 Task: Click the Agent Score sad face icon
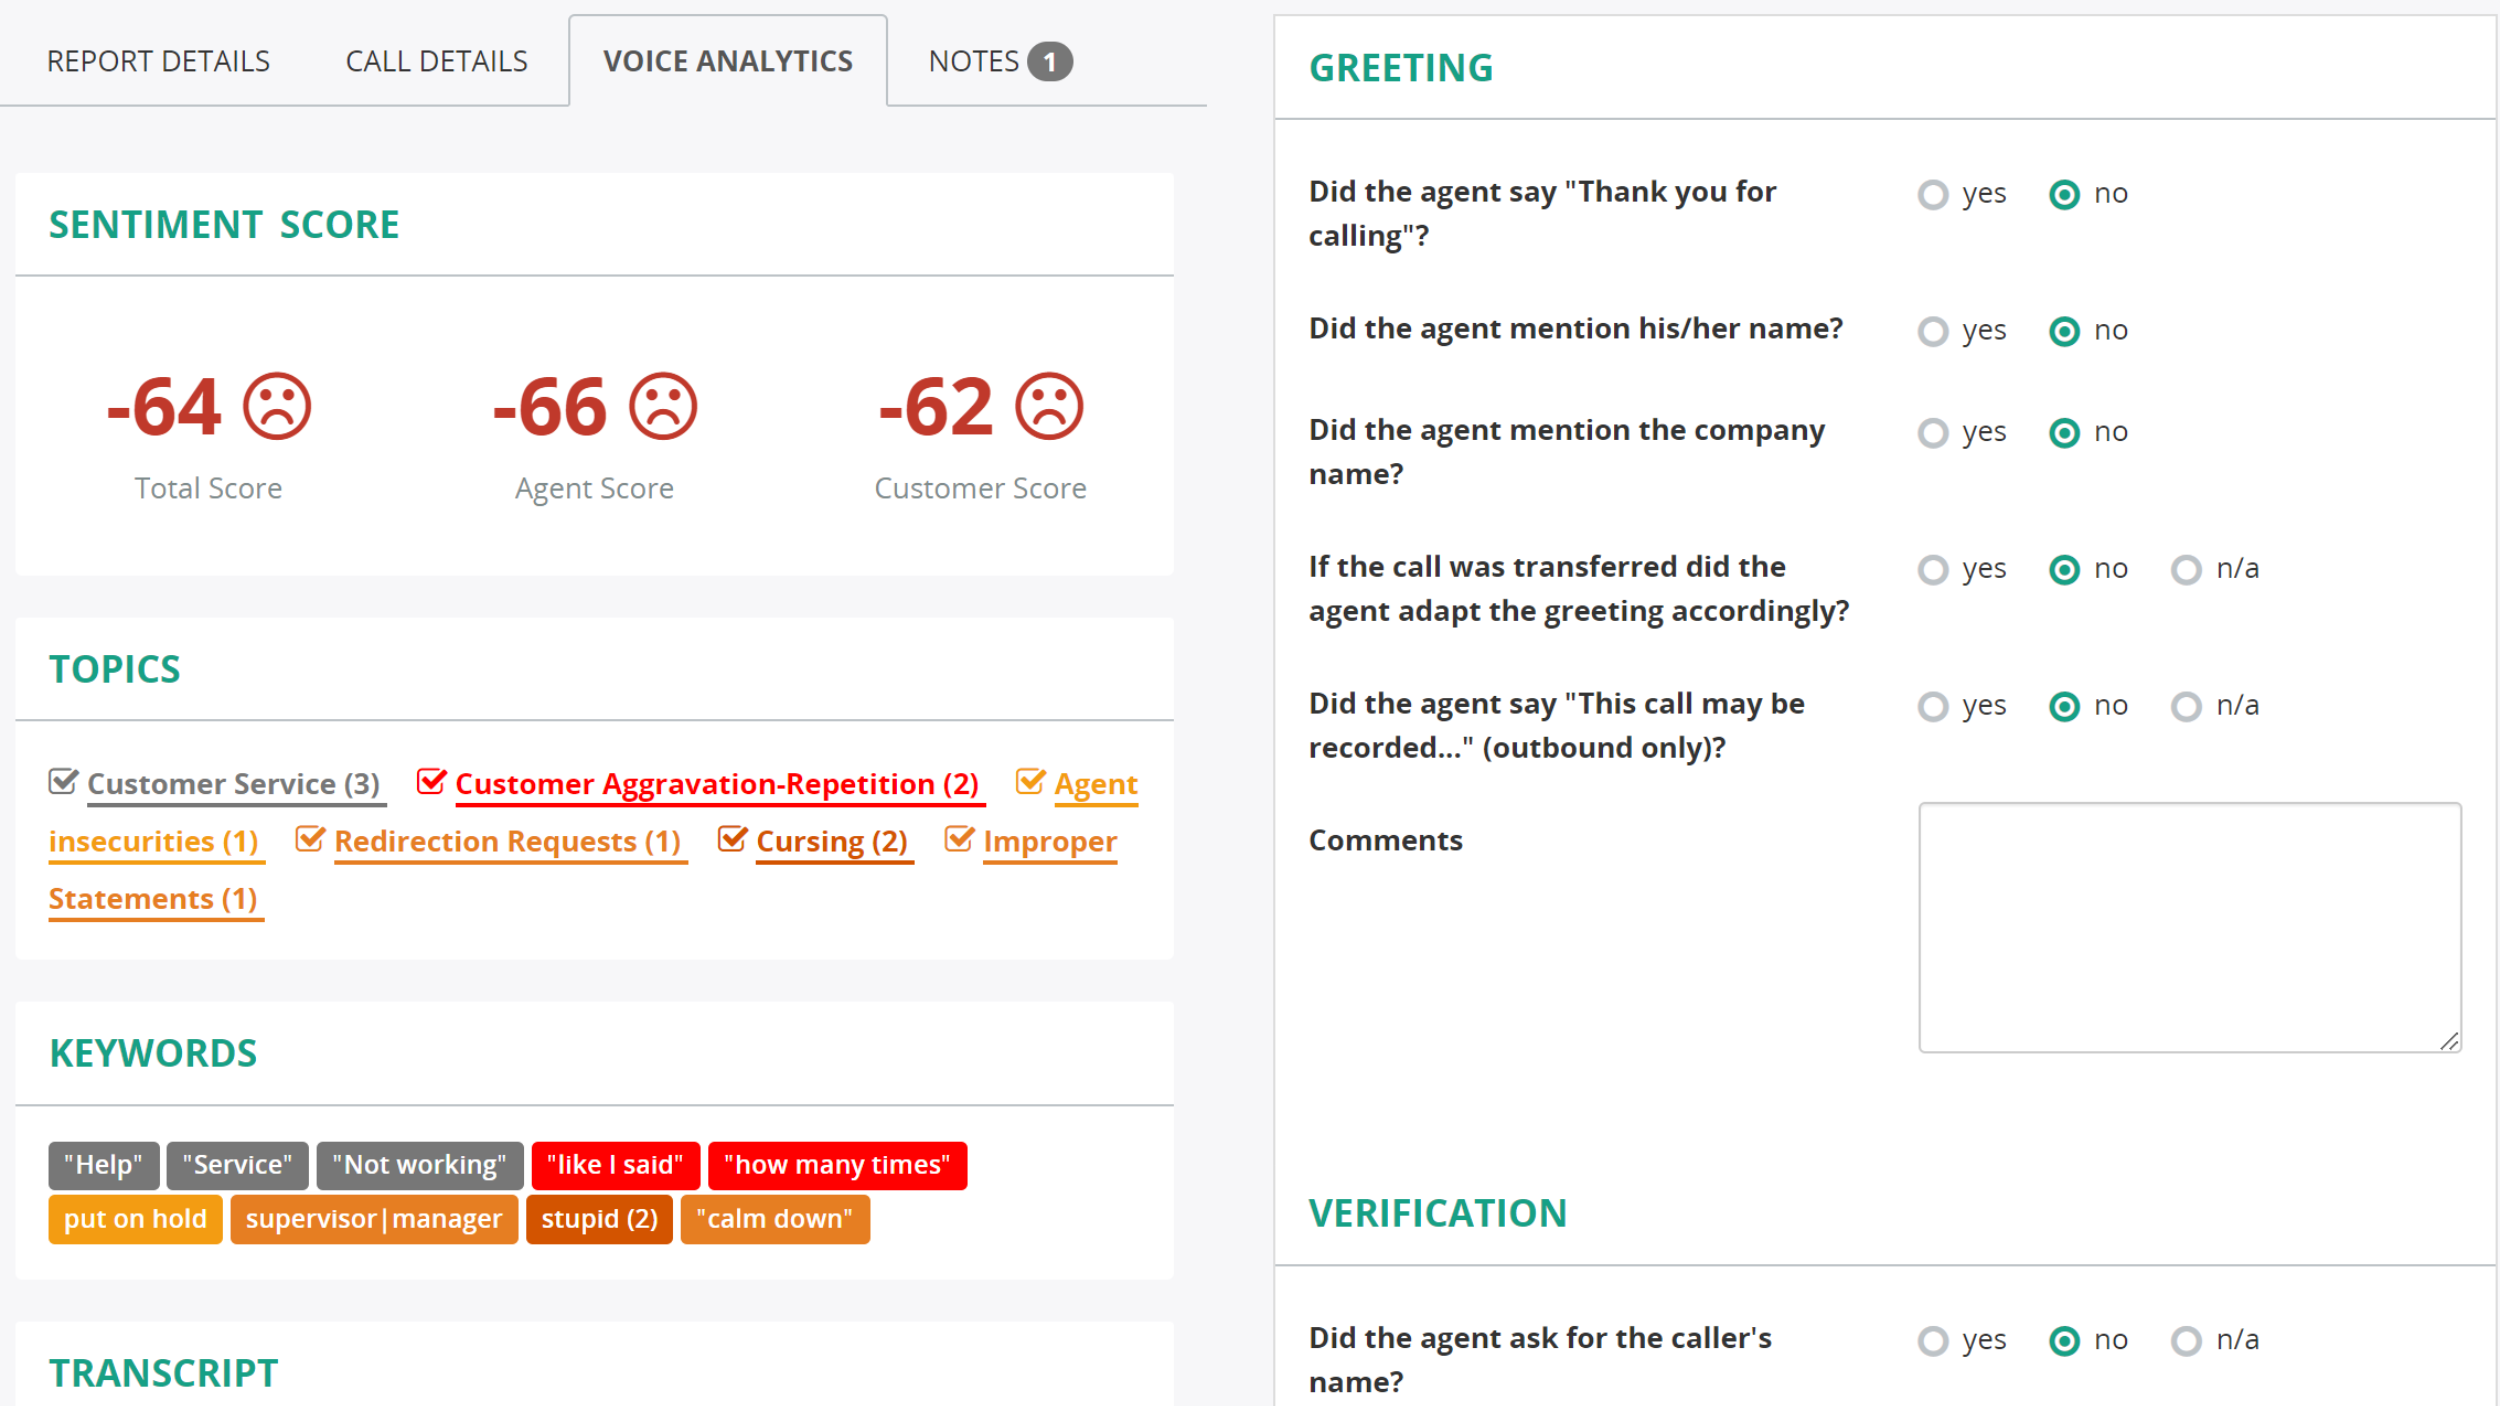(x=662, y=406)
